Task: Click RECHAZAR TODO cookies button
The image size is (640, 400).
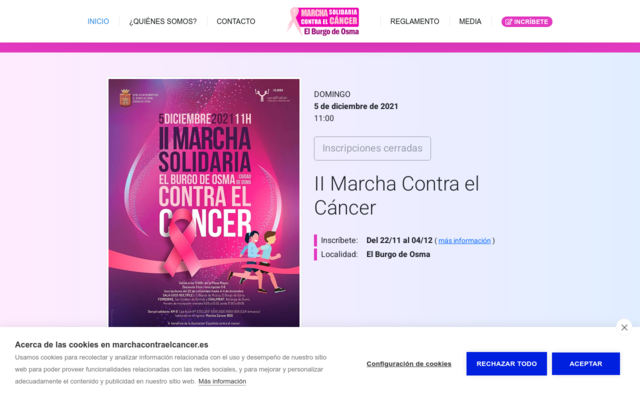Action: [x=507, y=364]
